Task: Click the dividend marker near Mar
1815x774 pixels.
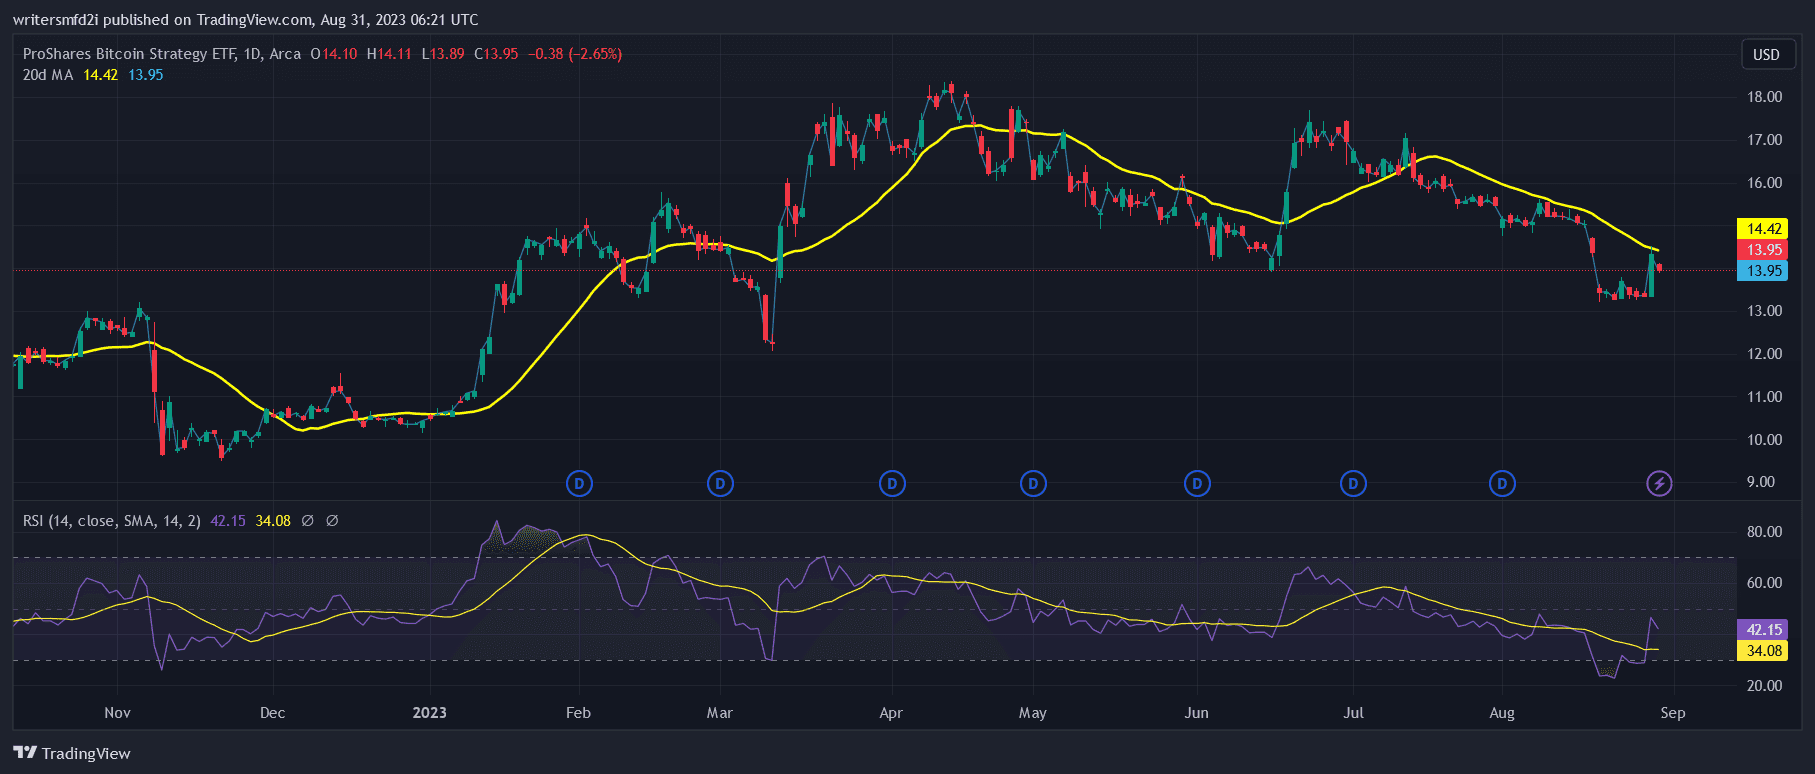Action: pos(720,484)
